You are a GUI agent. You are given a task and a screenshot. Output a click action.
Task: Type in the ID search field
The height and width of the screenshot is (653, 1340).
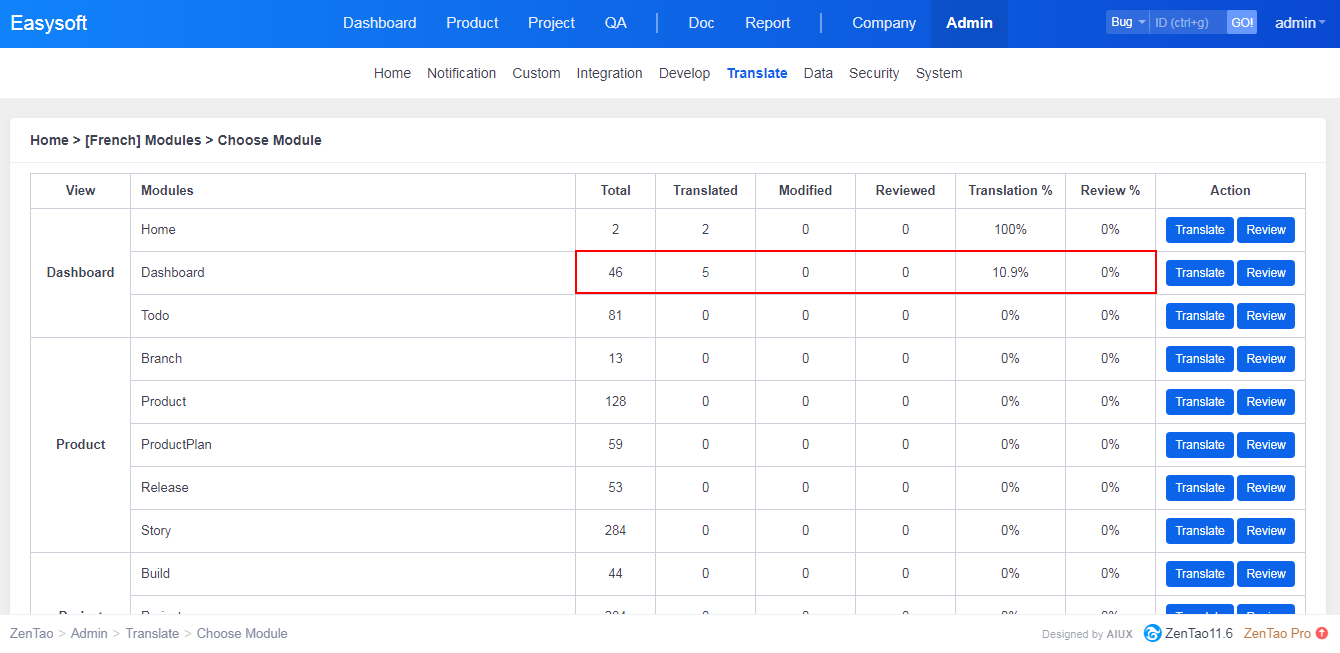coord(1187,22)
